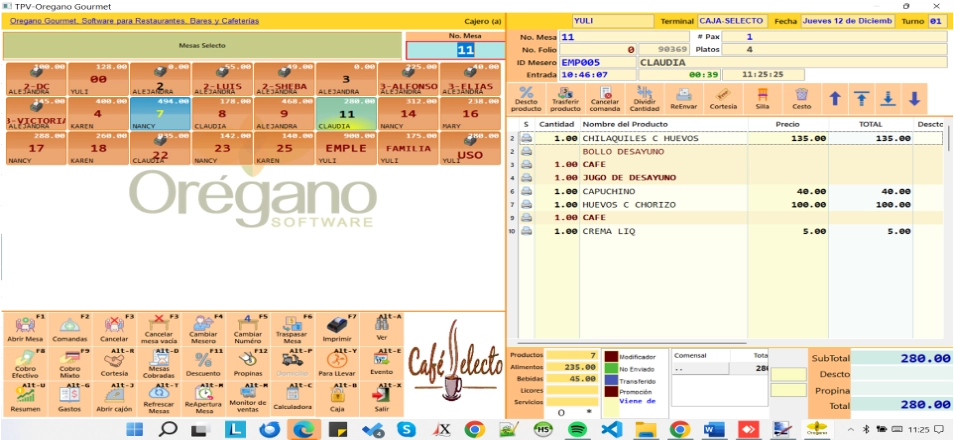Follow the Oregano Gourmet software link
Viewport: 954px width, 440px height.
tap(134, 21)
